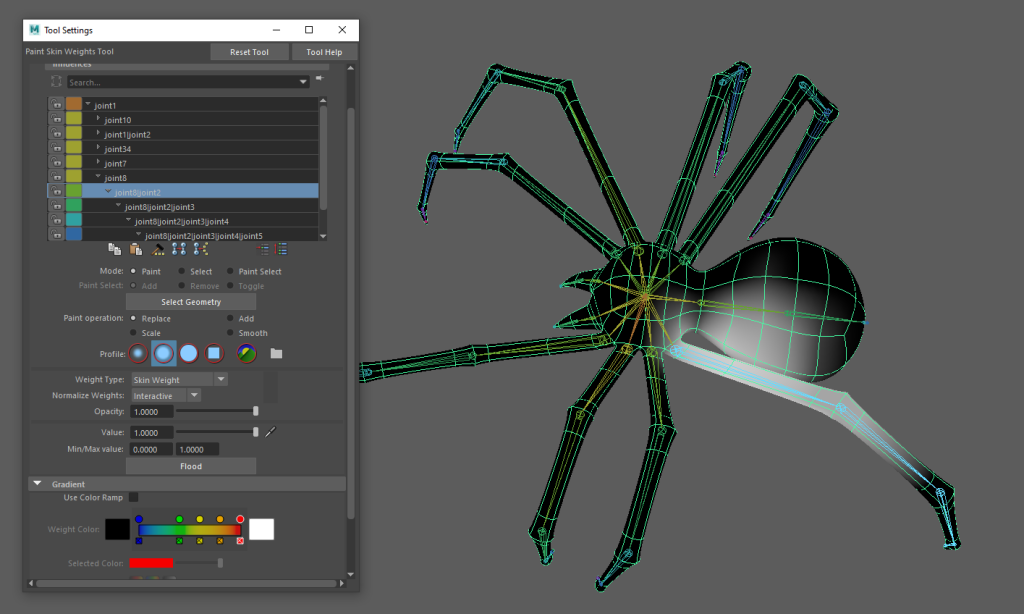The width and height of the screenshot is (1024, 614).
Task: Collapse the Gradient section
Action: point(37,483)
